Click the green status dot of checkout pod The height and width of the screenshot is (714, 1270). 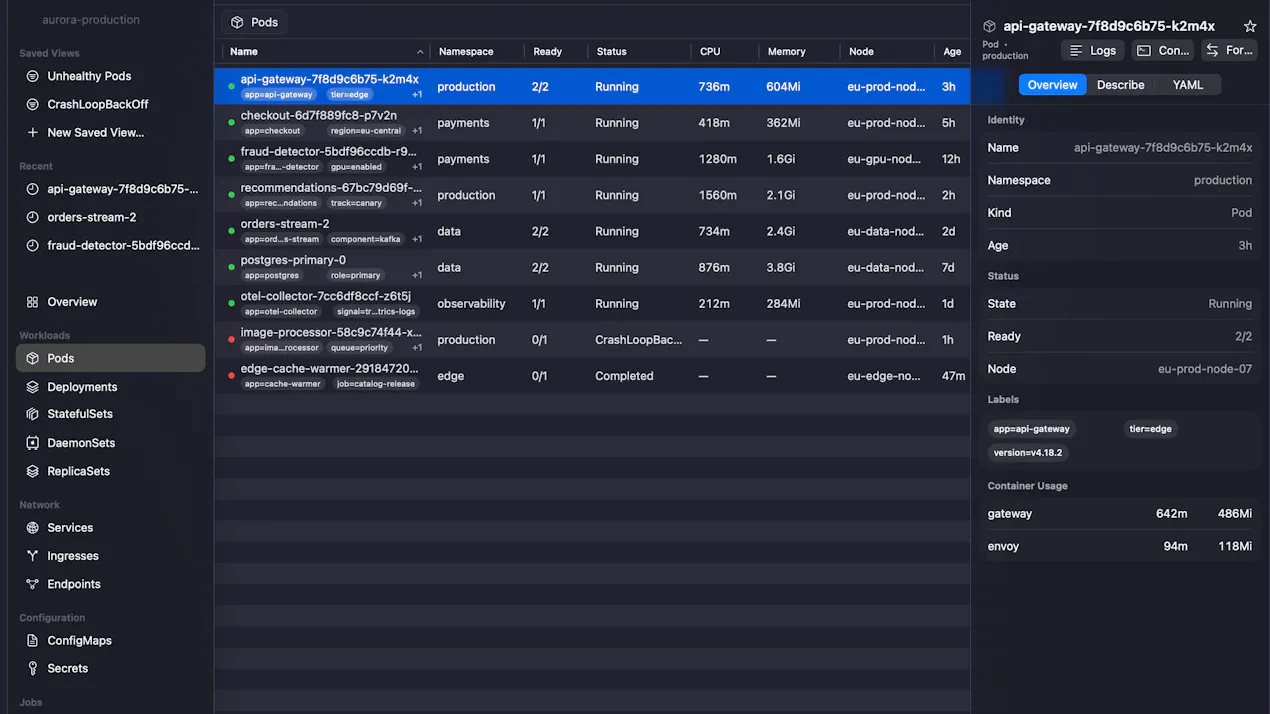tap(232, 123)
